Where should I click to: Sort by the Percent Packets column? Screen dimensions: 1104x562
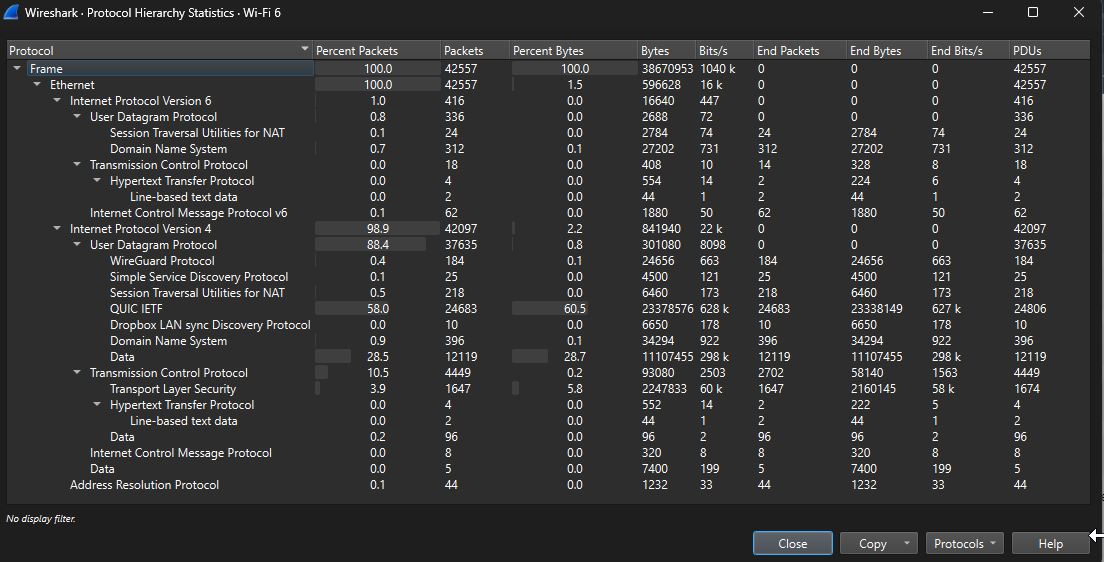coord(377,51)
